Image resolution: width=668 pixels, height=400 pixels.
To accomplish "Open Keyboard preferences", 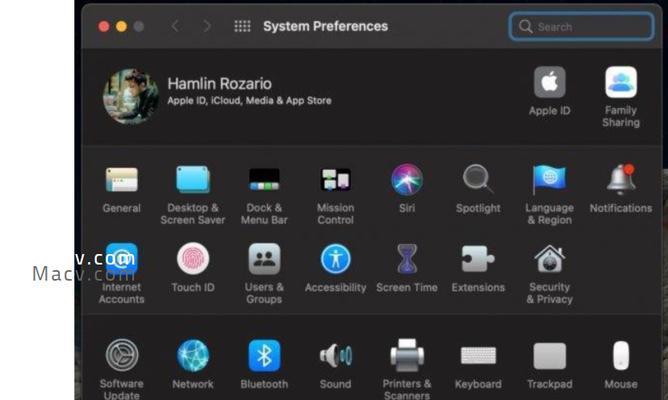I will tap(478, 355).
